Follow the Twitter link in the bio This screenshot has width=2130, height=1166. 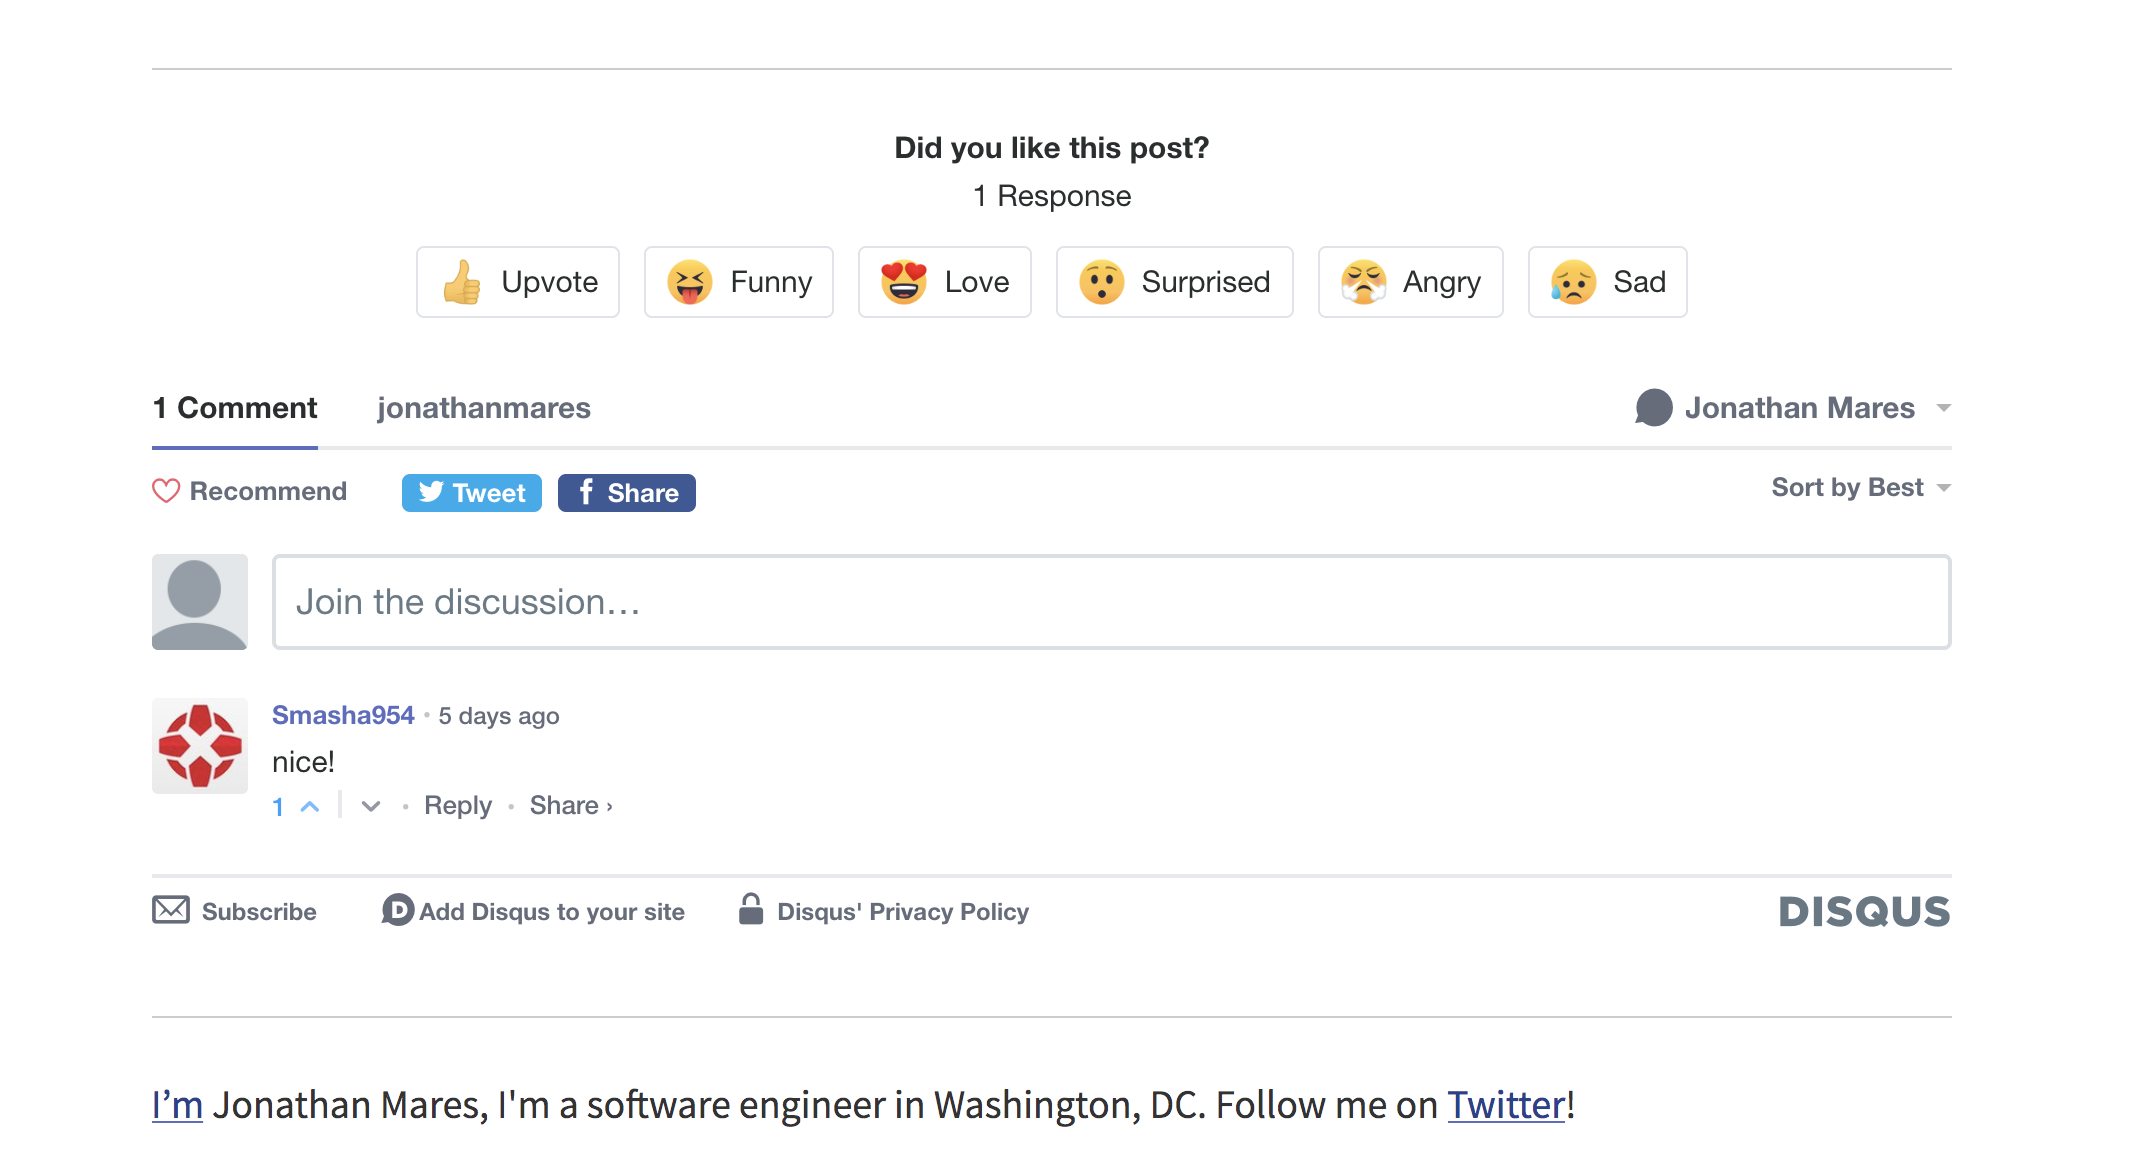[x=1504, y=1104]
